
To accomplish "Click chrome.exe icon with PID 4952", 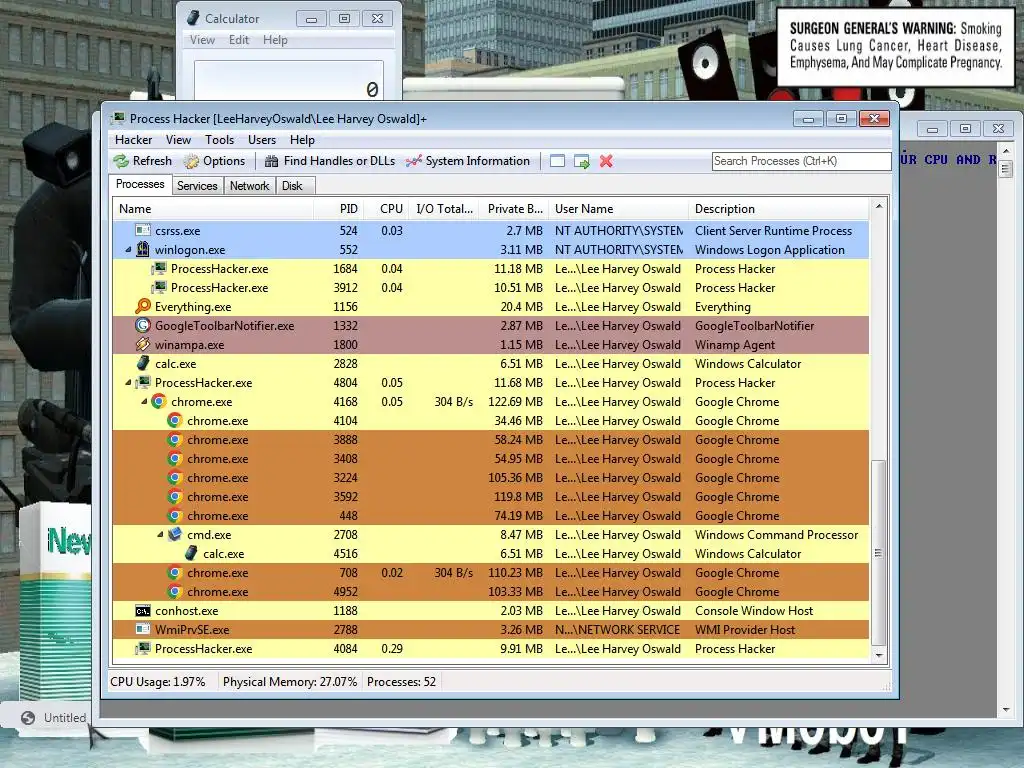I will click(x=174, y=591).
